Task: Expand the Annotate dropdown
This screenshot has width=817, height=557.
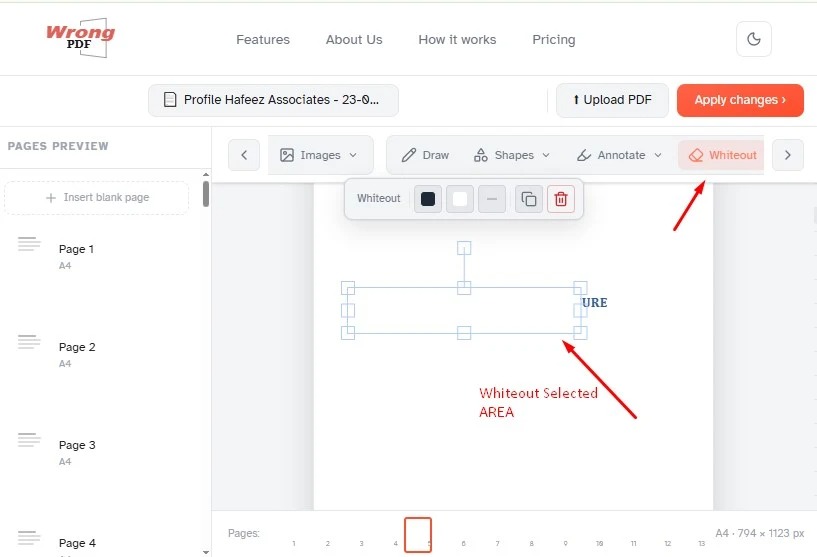Action: point(619,155)
